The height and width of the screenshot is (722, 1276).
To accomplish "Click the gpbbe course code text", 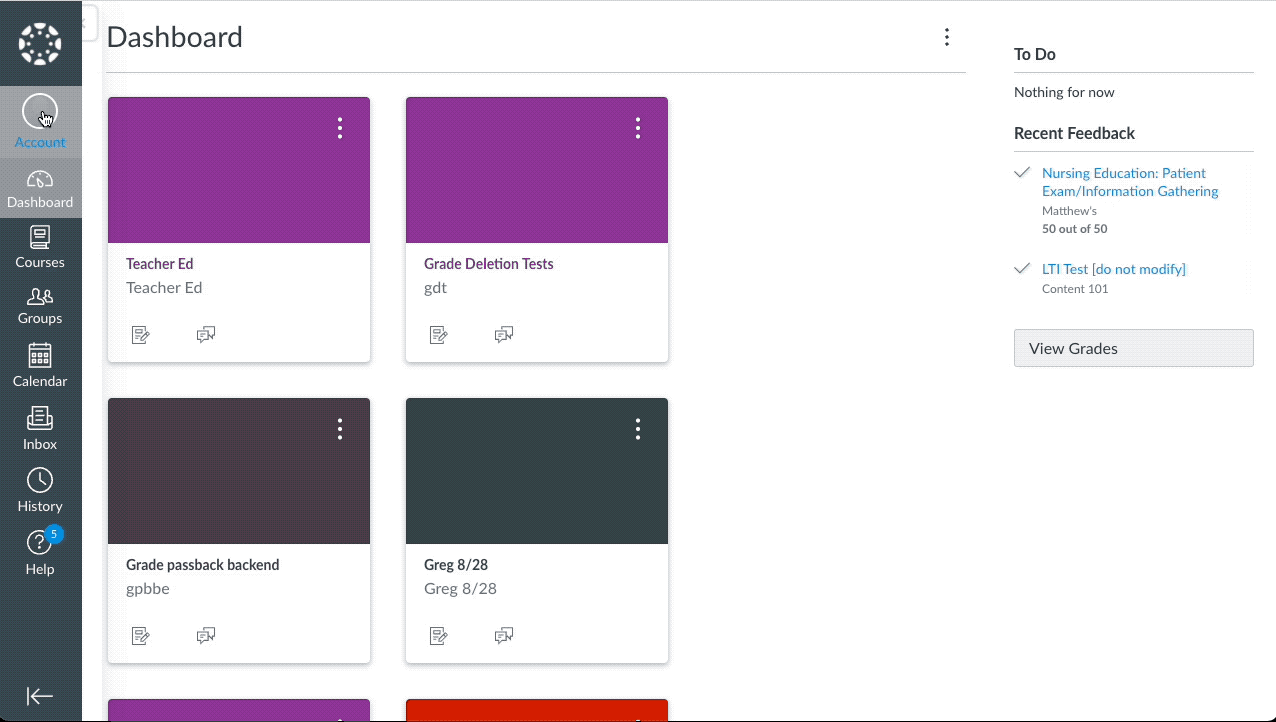I will tap(148, 589).
